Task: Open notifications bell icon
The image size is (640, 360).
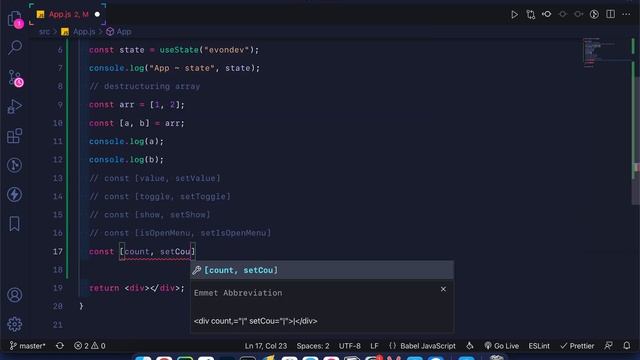Action: pyautogui.click(x=627, y=346)
